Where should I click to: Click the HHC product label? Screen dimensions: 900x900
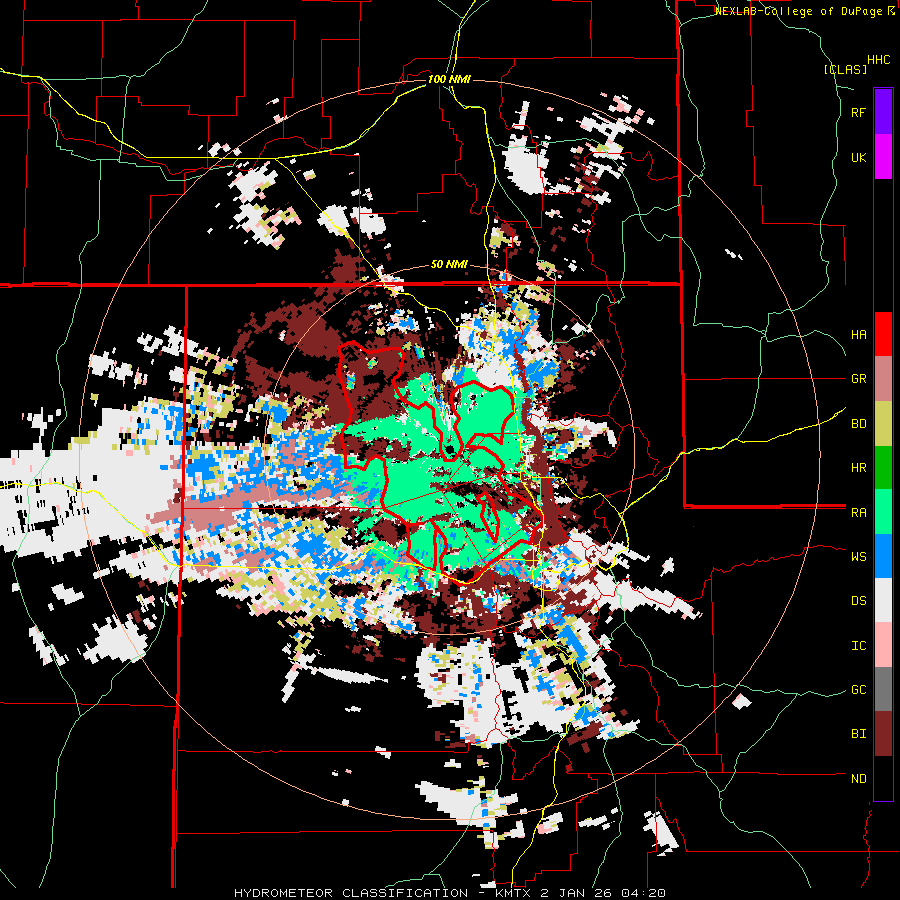(x=878, y=60)
